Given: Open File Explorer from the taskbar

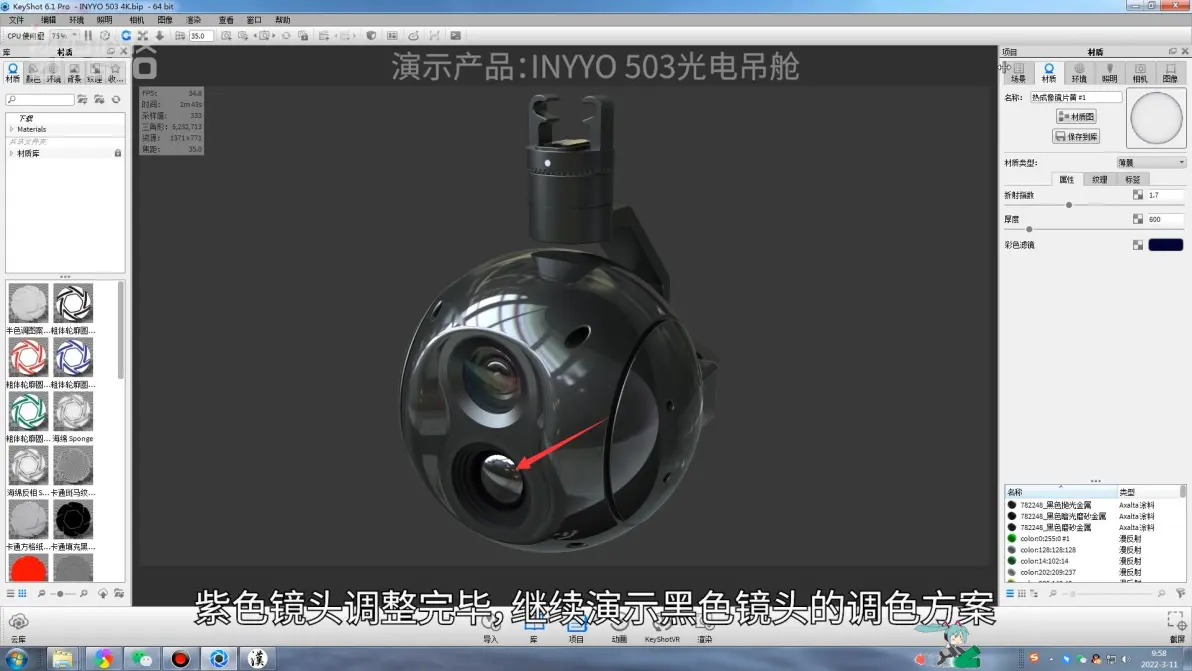Looking at the screenshot, I should coord(62,658).
